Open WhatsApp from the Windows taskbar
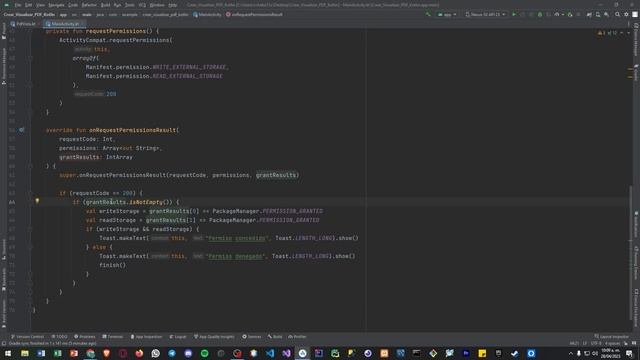The height and width of the screenshot is (360, 640). [156, 353]
